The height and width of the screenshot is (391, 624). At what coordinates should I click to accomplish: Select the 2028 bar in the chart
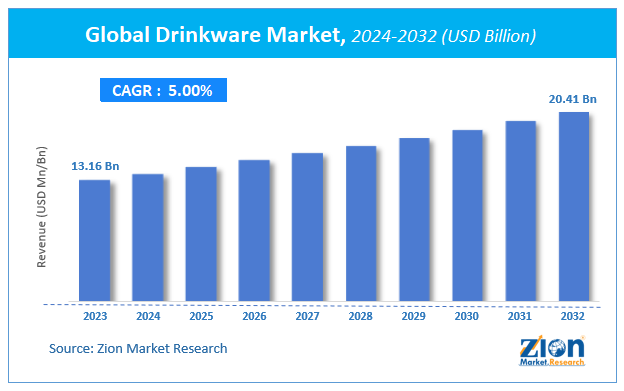pyautogui.click(x=361, y=224)
